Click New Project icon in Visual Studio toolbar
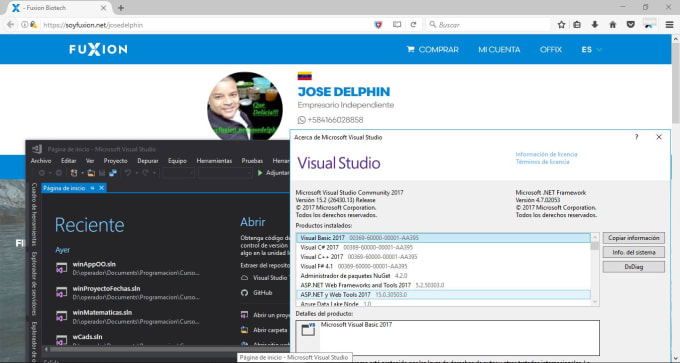 click(x=74, y=173)
